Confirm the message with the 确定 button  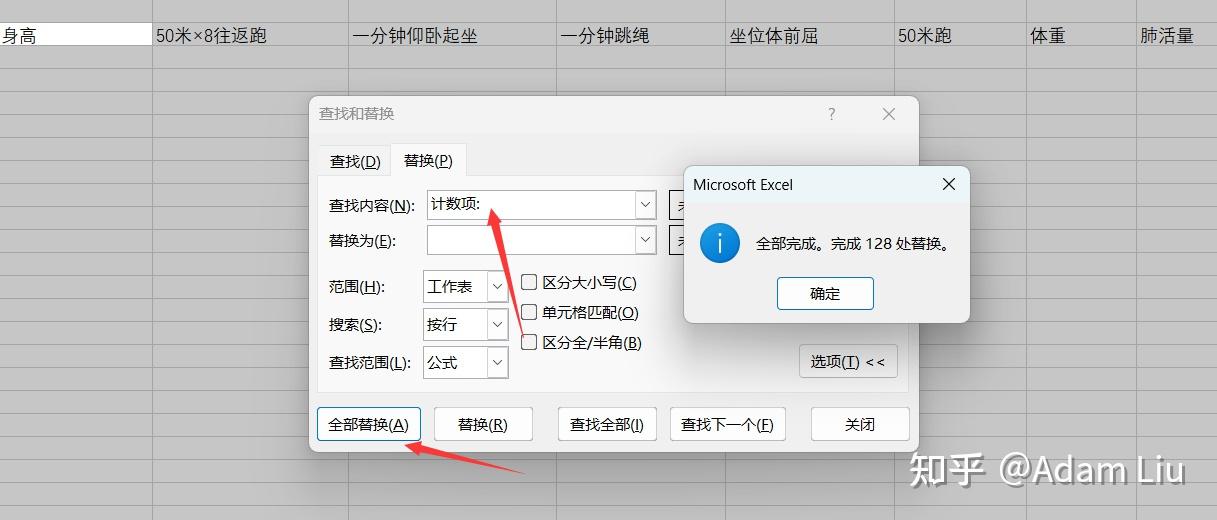(x=825, y=294)
